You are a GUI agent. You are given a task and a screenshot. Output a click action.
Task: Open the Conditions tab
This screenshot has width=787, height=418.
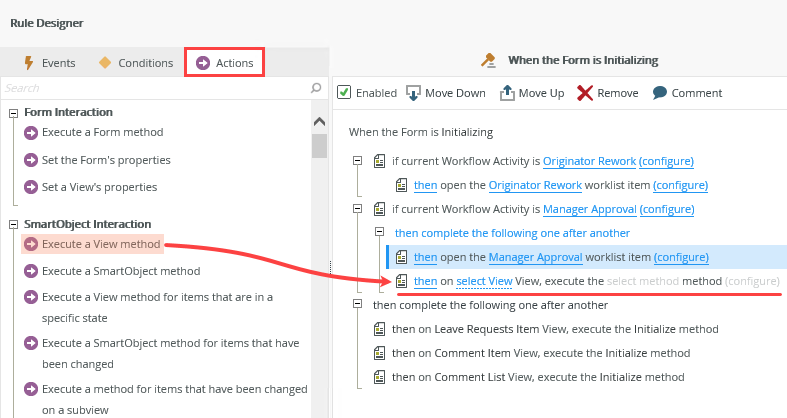coord(135,63)
